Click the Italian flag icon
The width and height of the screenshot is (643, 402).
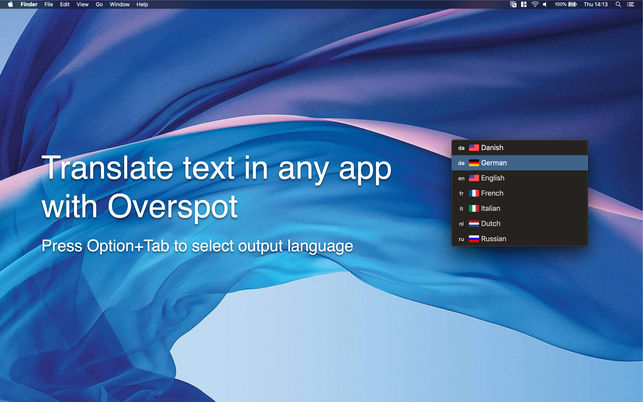point(474,208)
